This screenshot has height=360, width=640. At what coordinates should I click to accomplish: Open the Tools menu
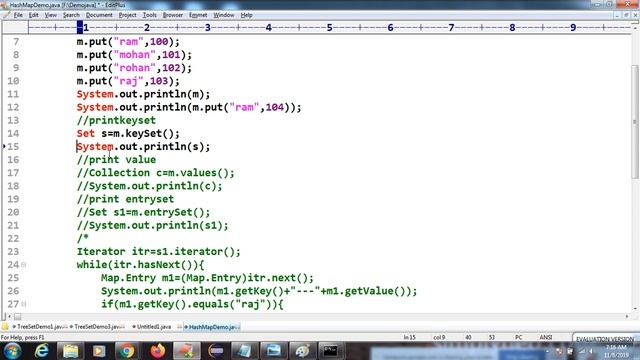[x=149, y=15]
